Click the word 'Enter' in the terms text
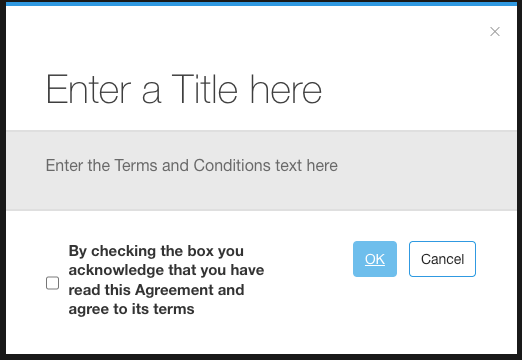This screenshot has height=360, width=522. pyautogui.click(x=64, y=165)
